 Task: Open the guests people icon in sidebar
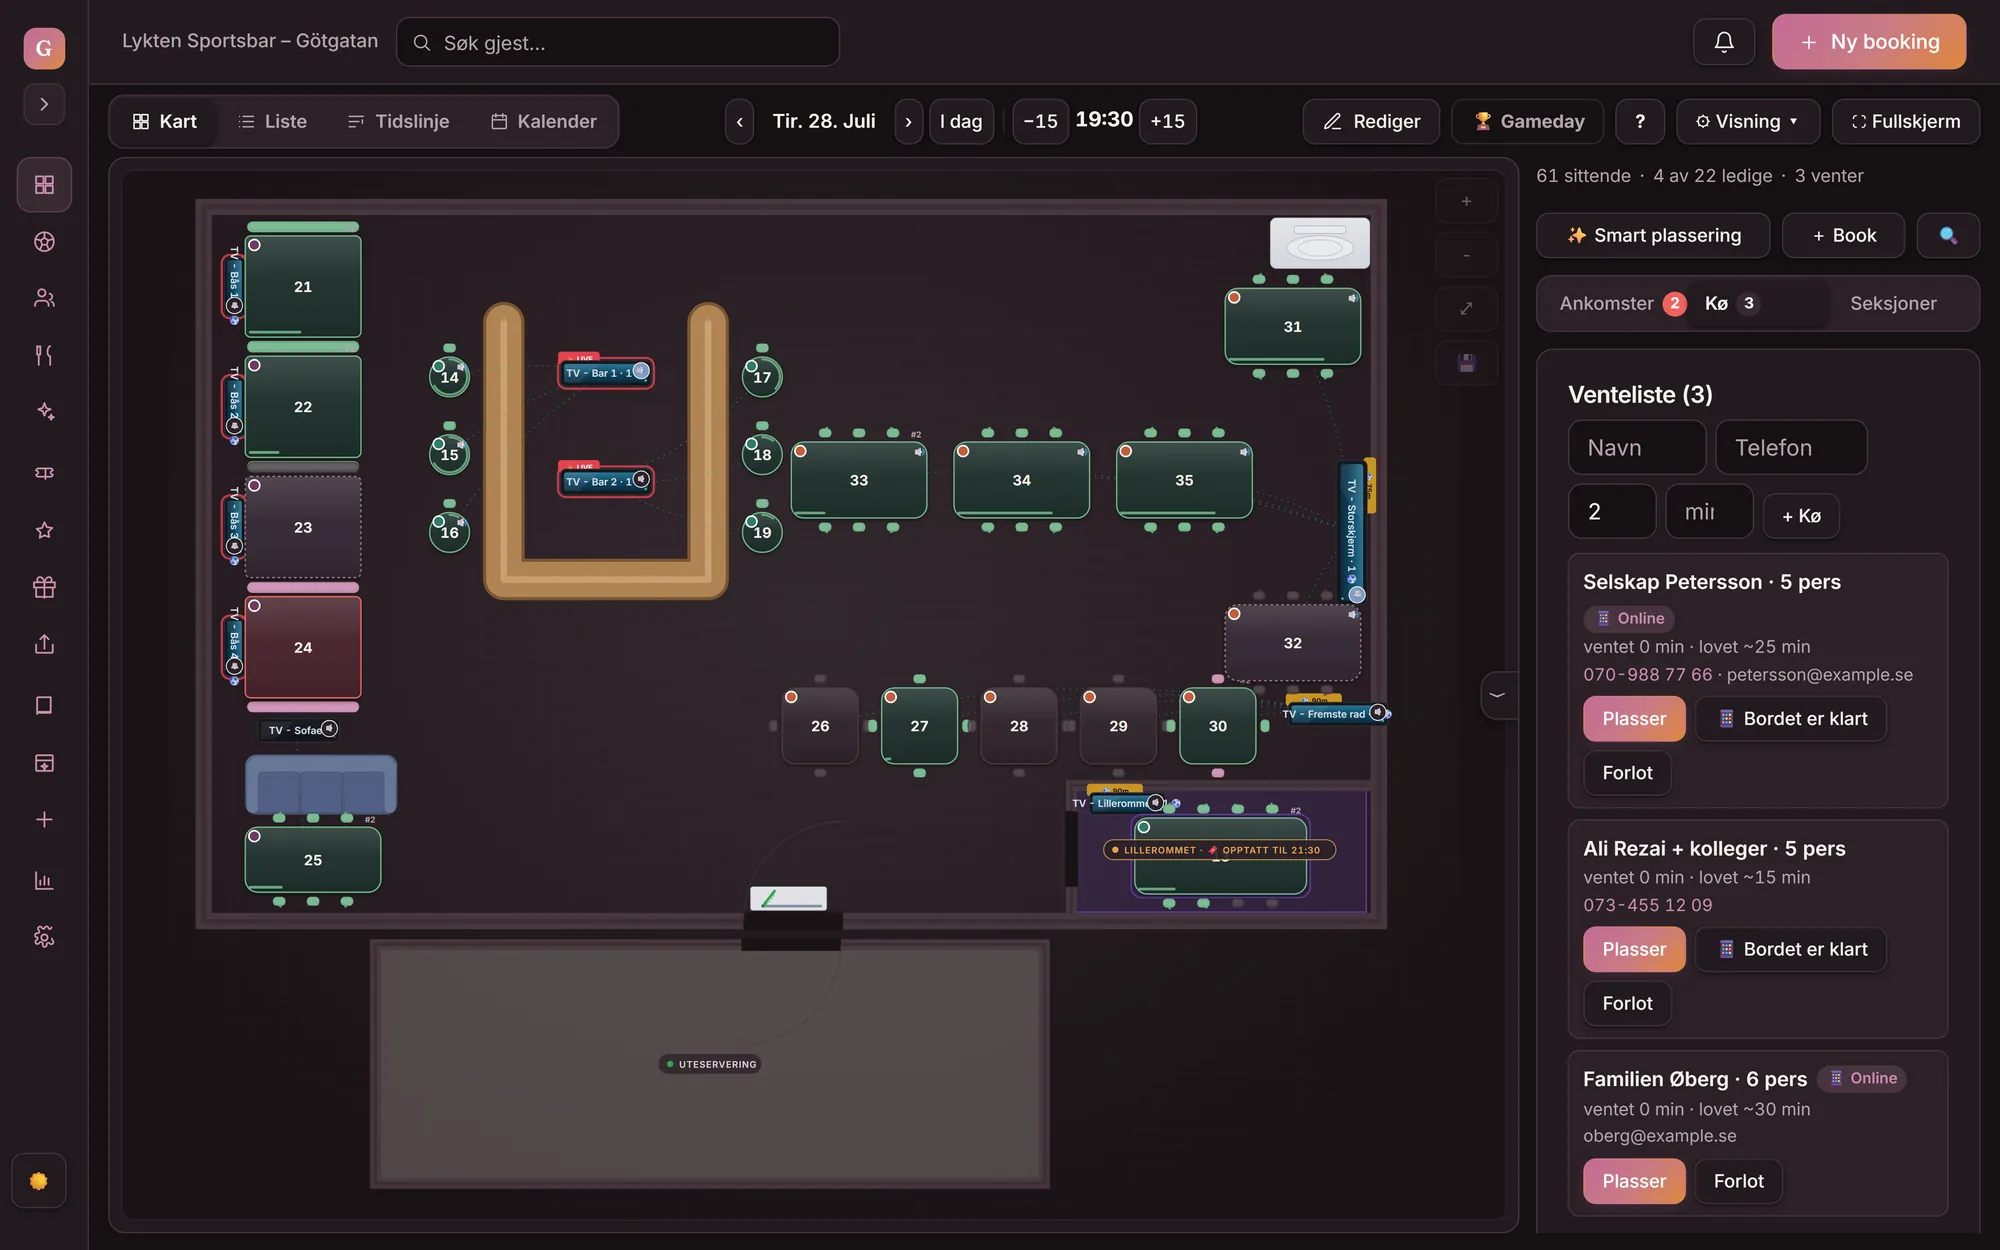[x=44, y=298]
